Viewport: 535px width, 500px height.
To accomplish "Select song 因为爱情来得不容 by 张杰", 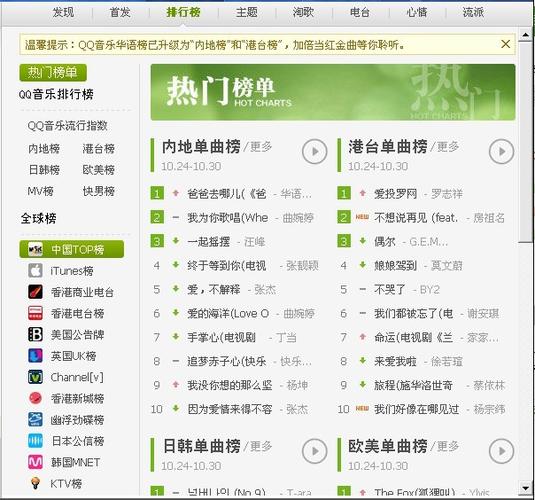I will pos(230,409).
